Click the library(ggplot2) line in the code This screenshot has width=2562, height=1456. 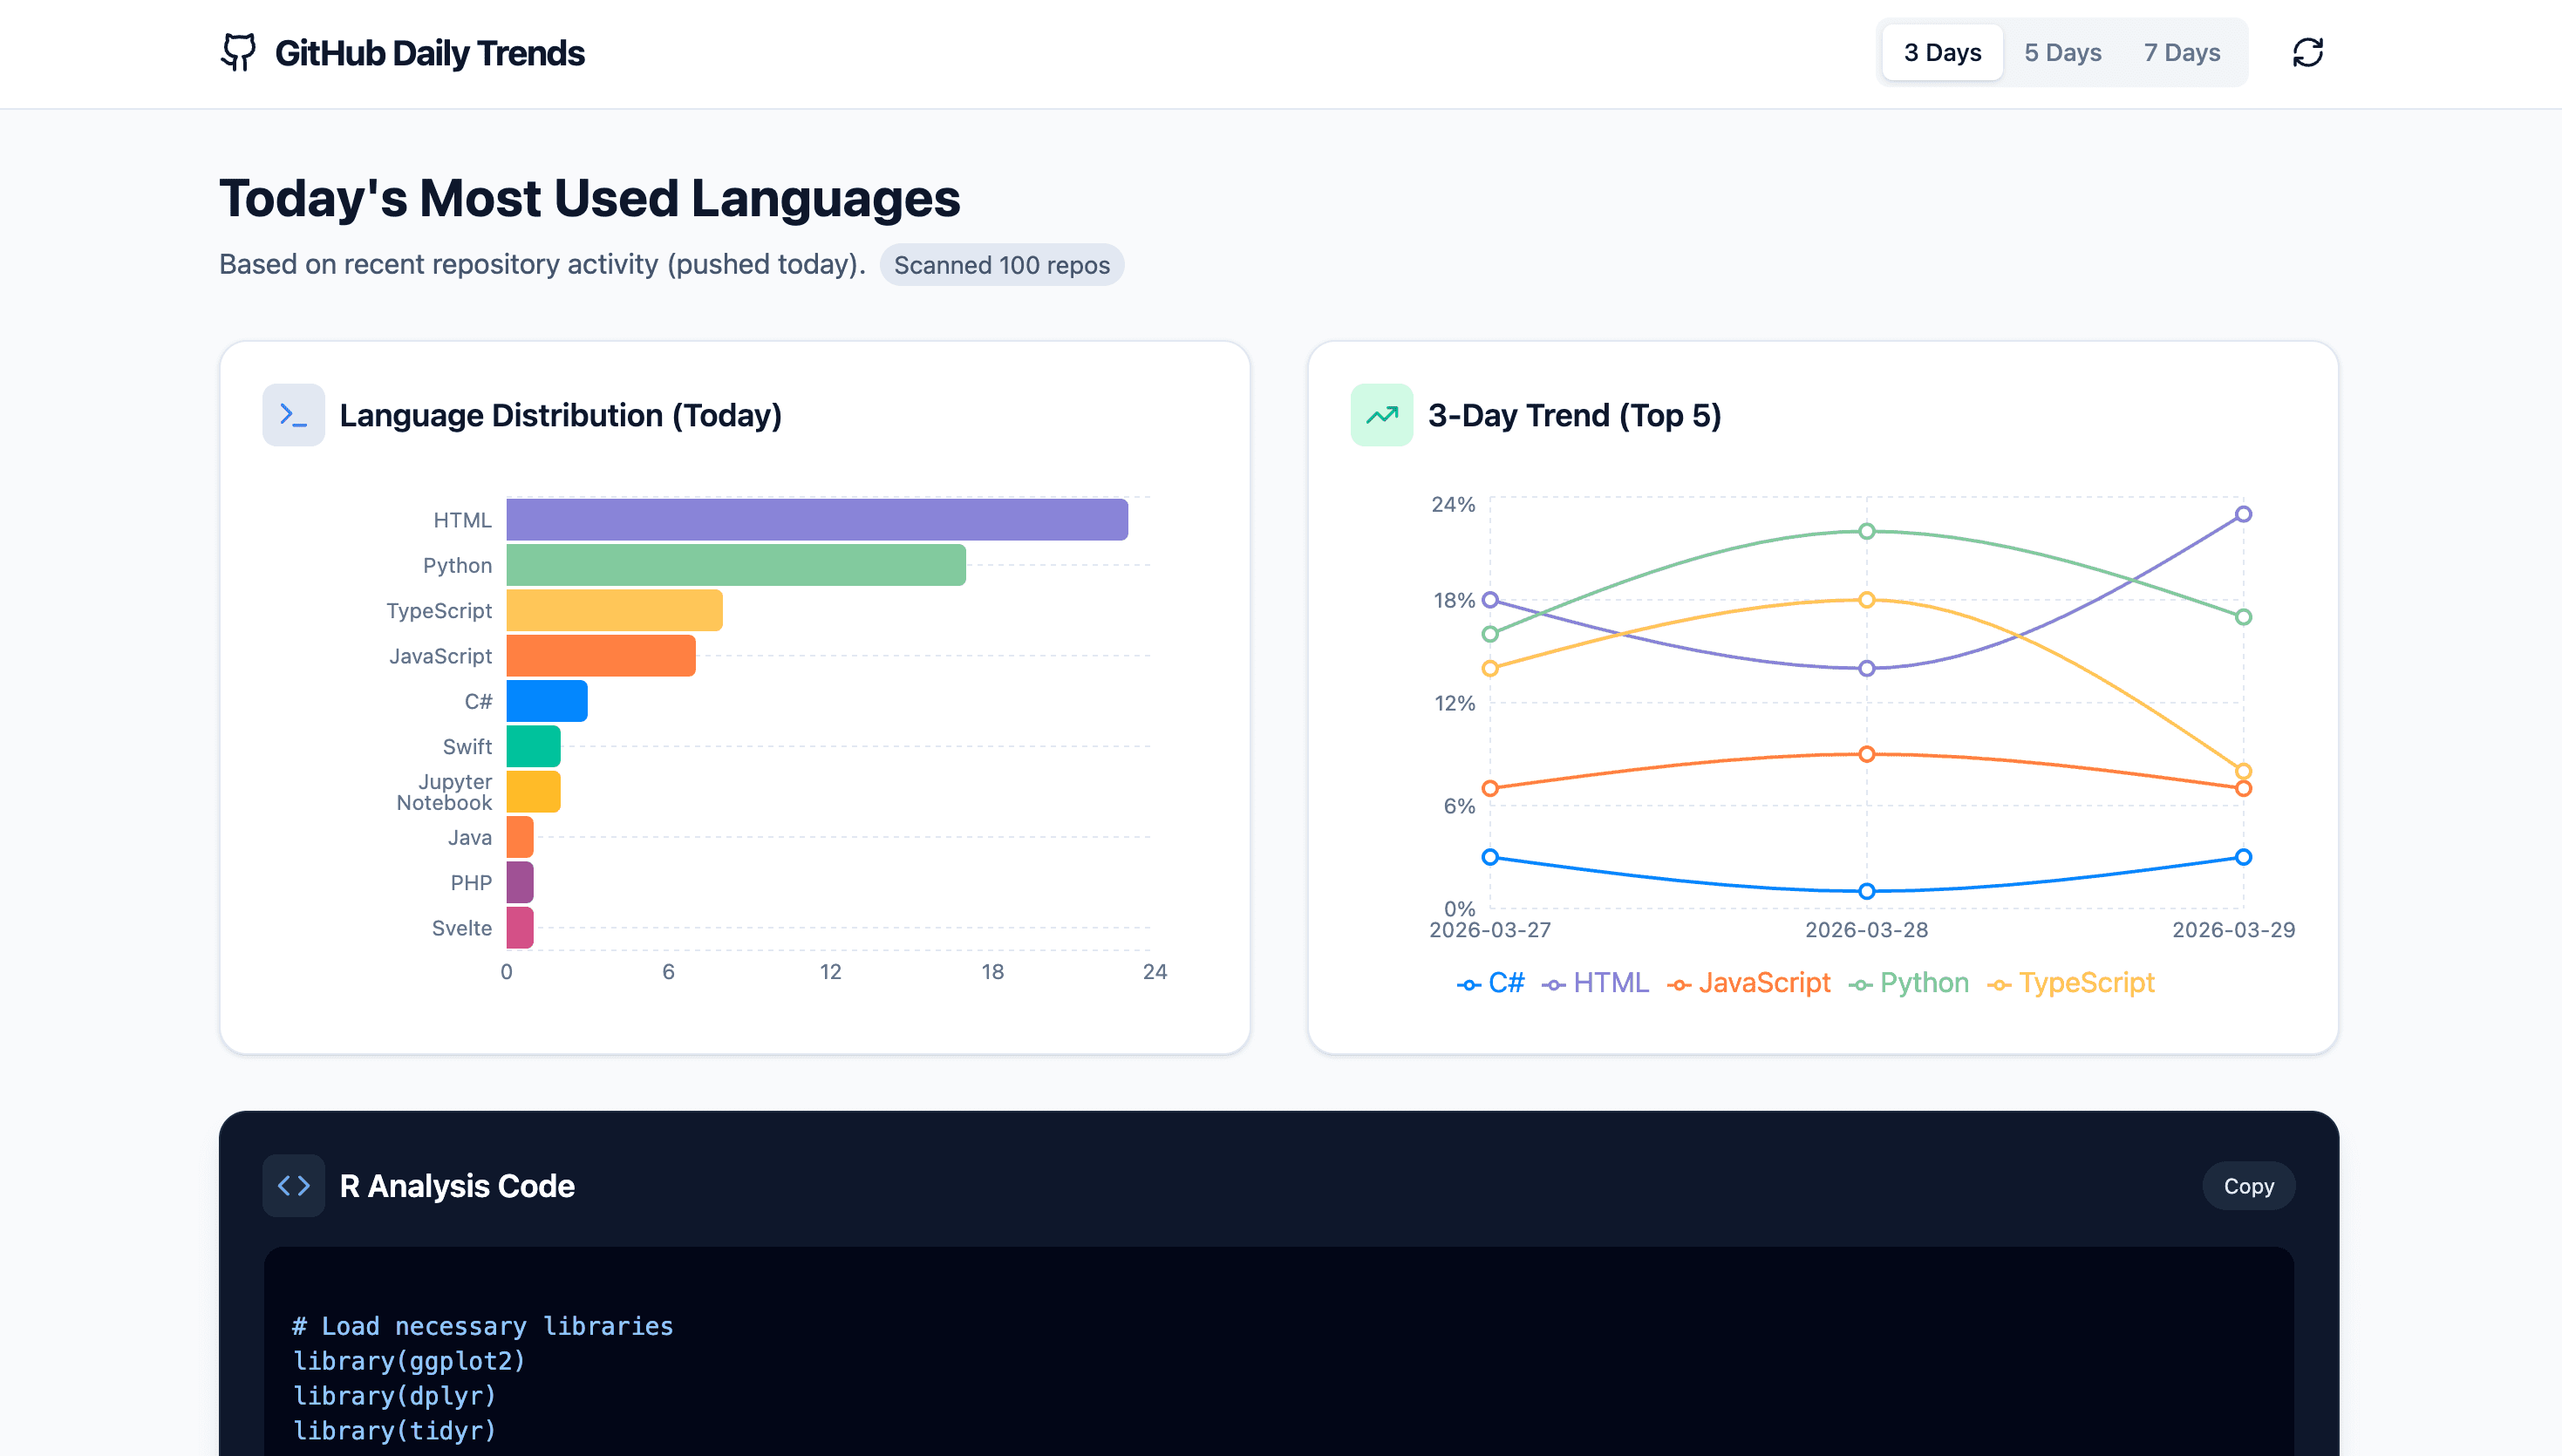click(x=409, y=1360)
